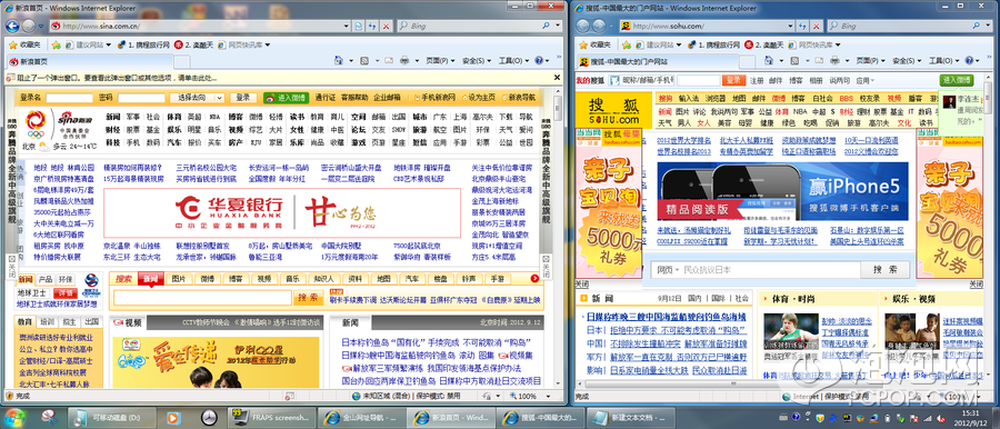Viewport: 1000px width, 429px height.
Task: Click the Sina 登录名 input field
Action: (x=69, y=98)
